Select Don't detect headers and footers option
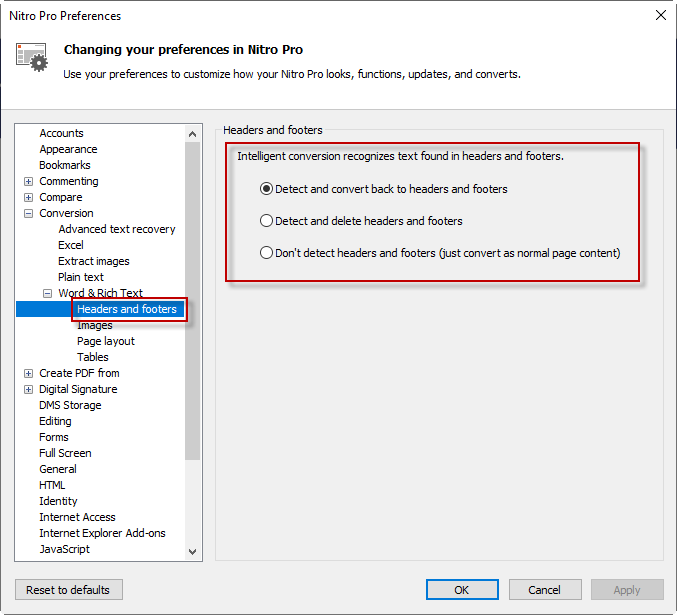This screenshot has height=615, width=677. tap(267, 253)
